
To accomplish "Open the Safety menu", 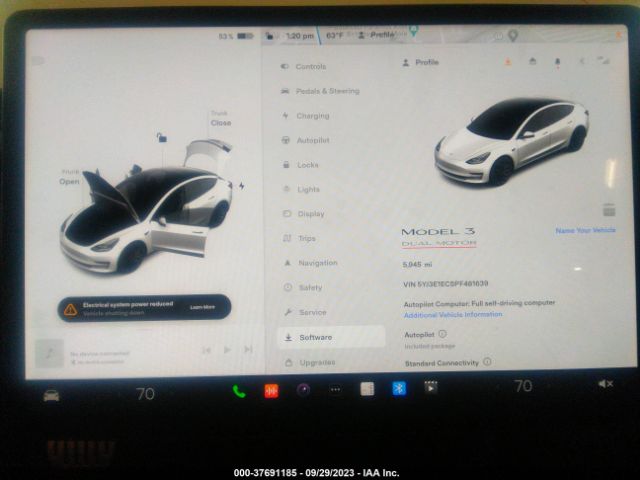I will point(303,288).
